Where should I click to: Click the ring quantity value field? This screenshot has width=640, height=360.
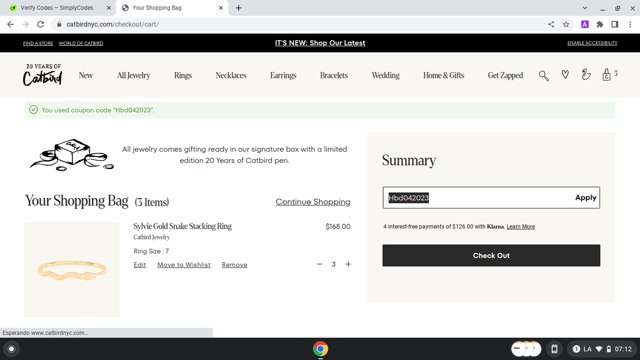333,264
